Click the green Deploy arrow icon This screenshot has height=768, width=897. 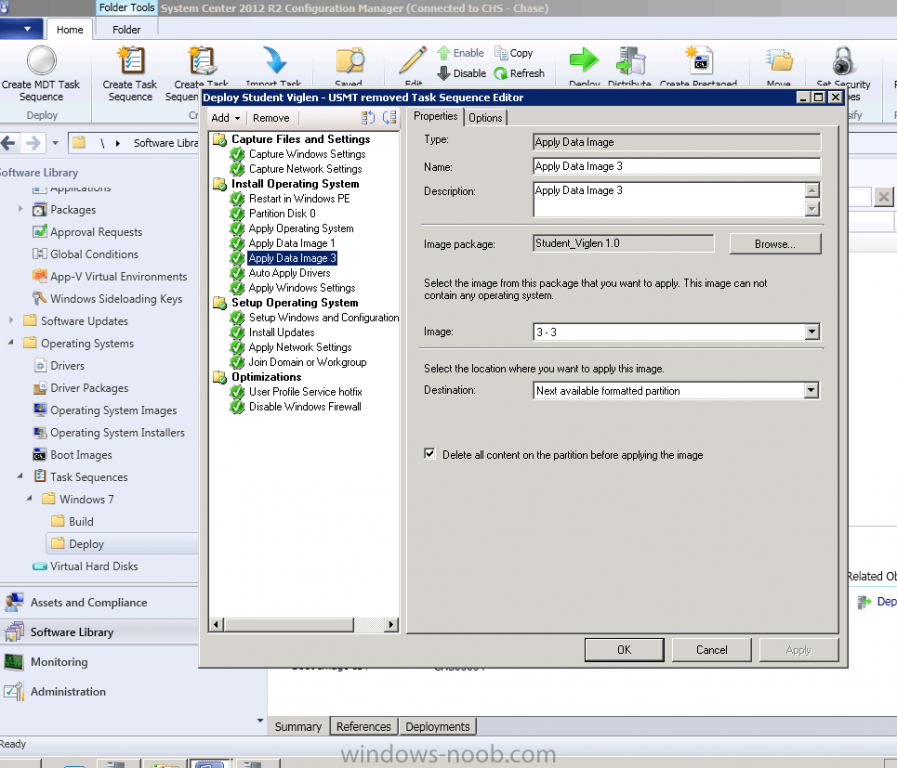click(x=584, y=60)
